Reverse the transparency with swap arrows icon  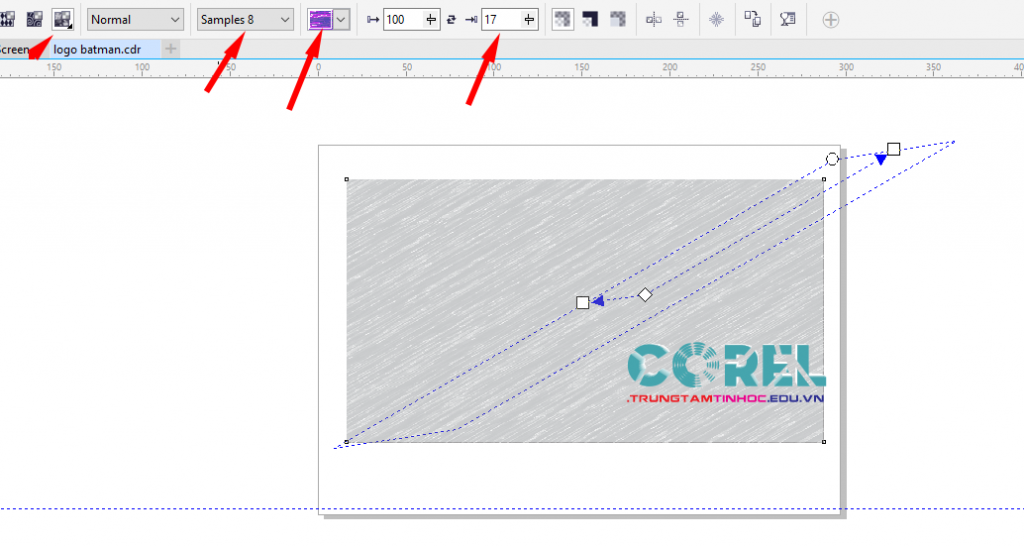[x=451, y=20]
